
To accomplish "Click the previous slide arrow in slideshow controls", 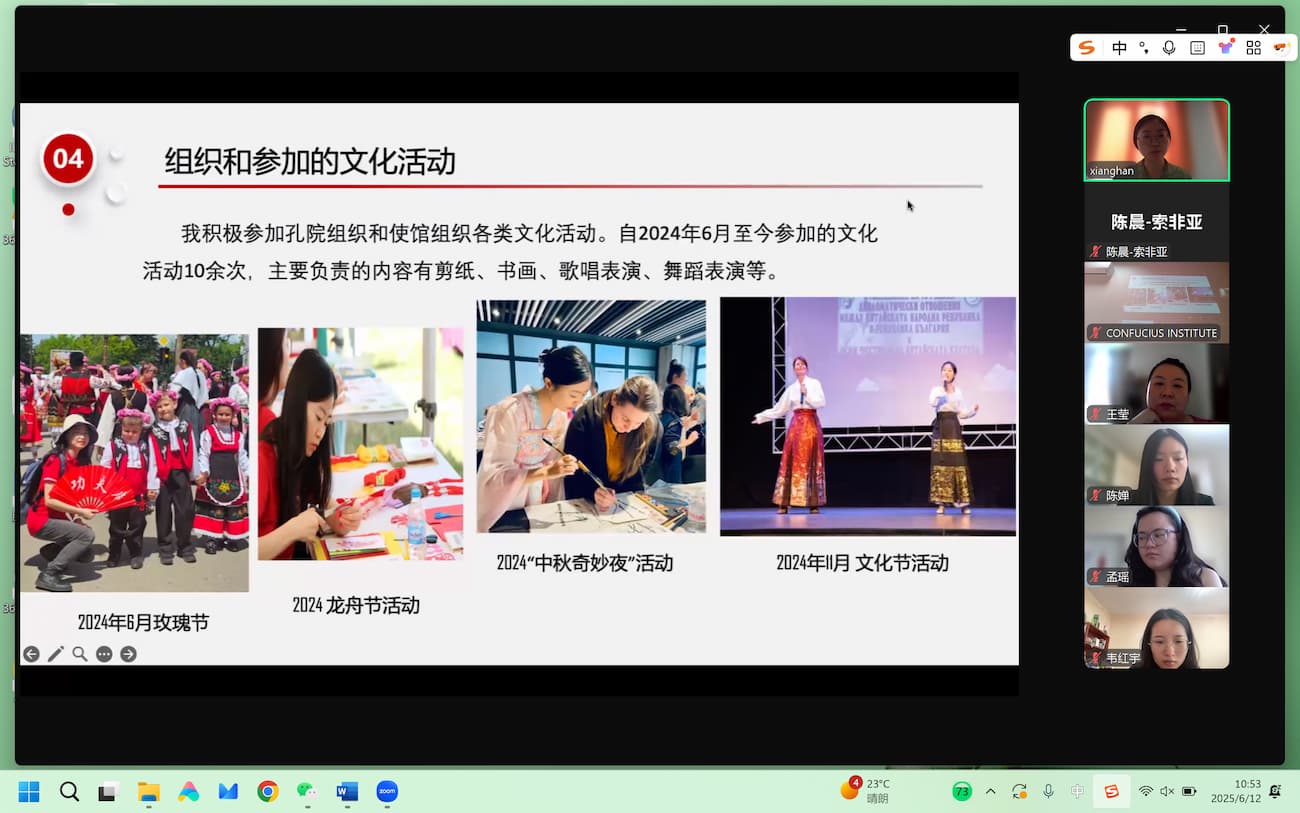I will [x=31, y=654].
